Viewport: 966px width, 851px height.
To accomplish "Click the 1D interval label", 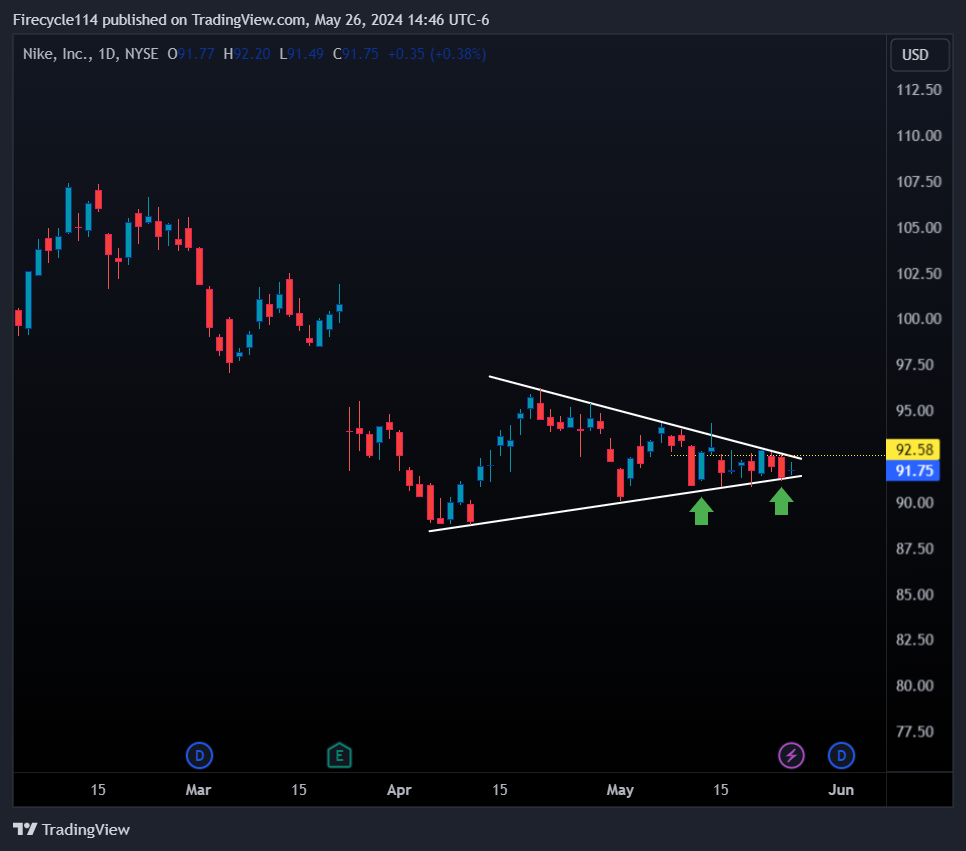I will point(107,54).
